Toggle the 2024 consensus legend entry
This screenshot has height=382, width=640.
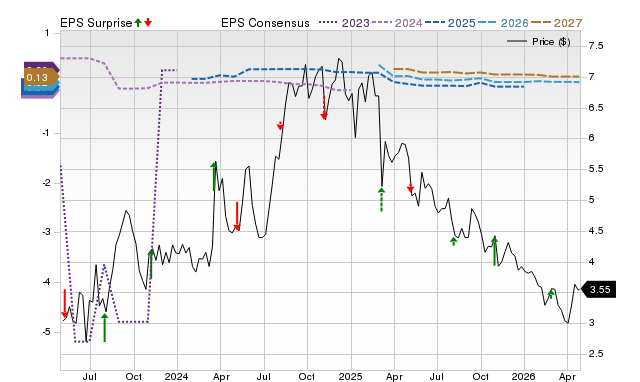click(x=397, y=23)
